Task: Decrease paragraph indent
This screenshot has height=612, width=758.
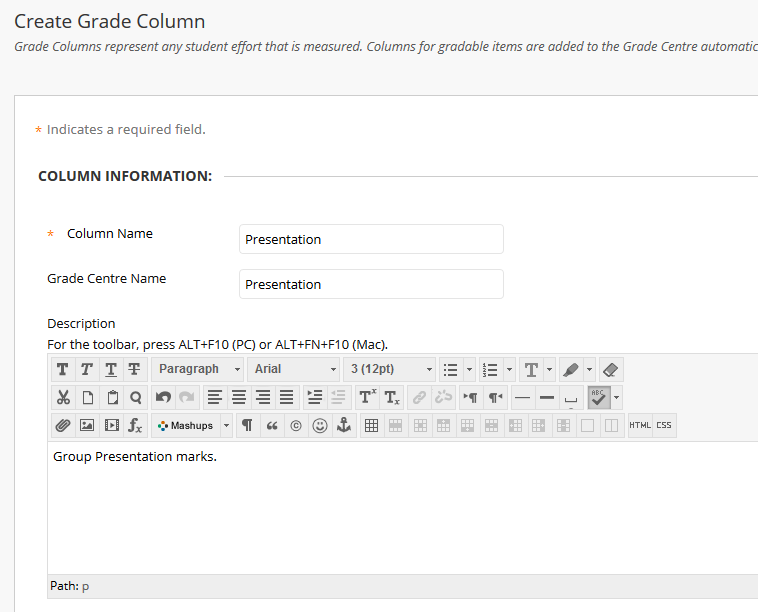Action: pyautogui.click(x=339, y=398)
